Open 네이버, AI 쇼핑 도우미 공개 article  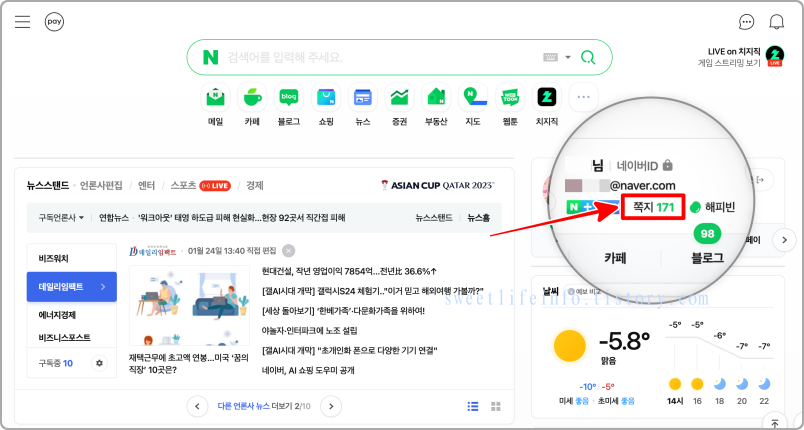(308, 370)
